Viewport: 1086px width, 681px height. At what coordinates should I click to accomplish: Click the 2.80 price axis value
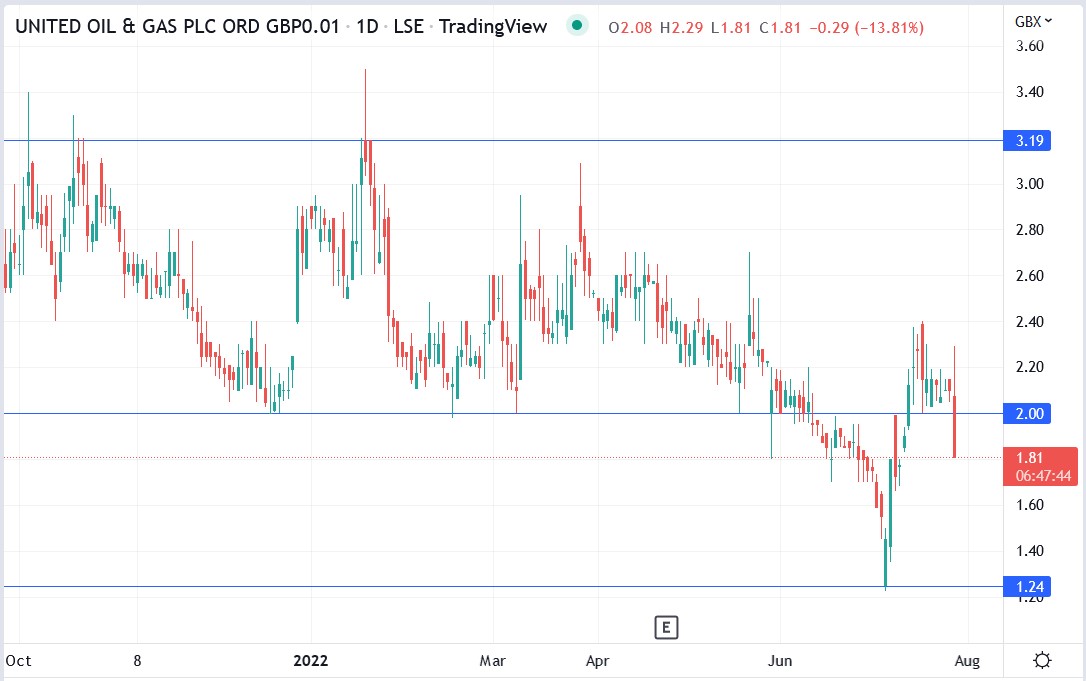[x=1030, y=229]
